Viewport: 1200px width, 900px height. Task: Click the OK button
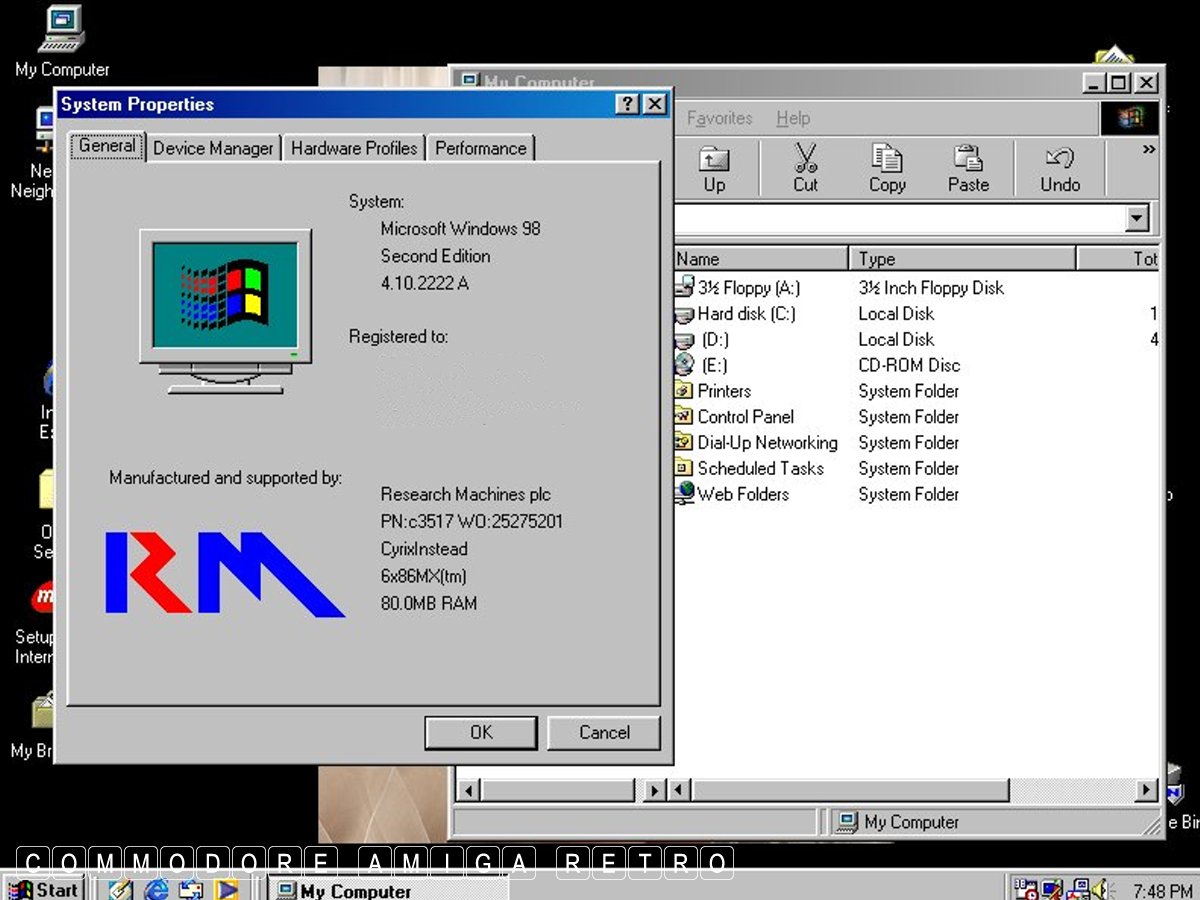pos(481,732)
